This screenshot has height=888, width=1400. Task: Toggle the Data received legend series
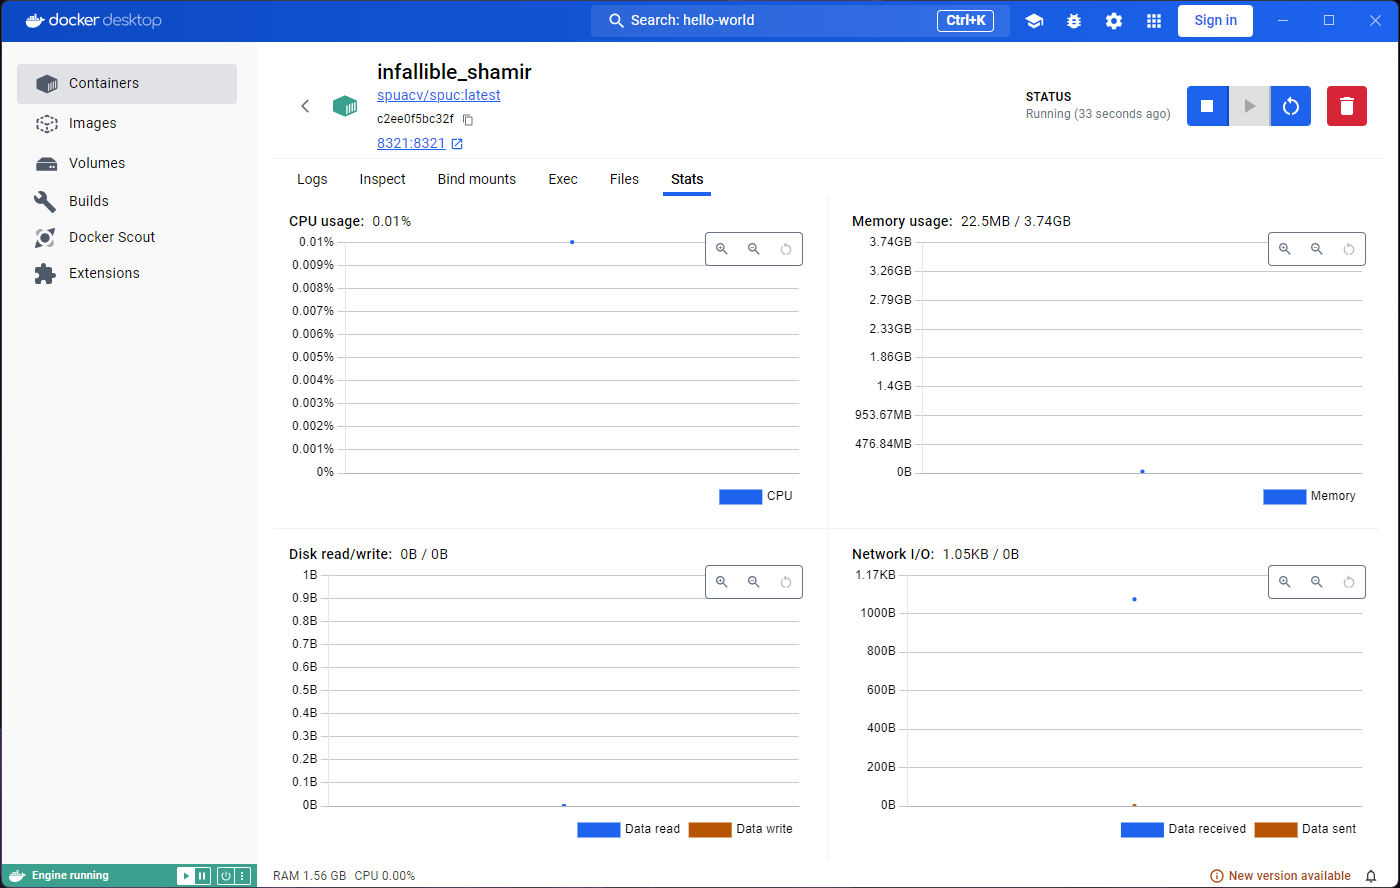coord(1183,829)
